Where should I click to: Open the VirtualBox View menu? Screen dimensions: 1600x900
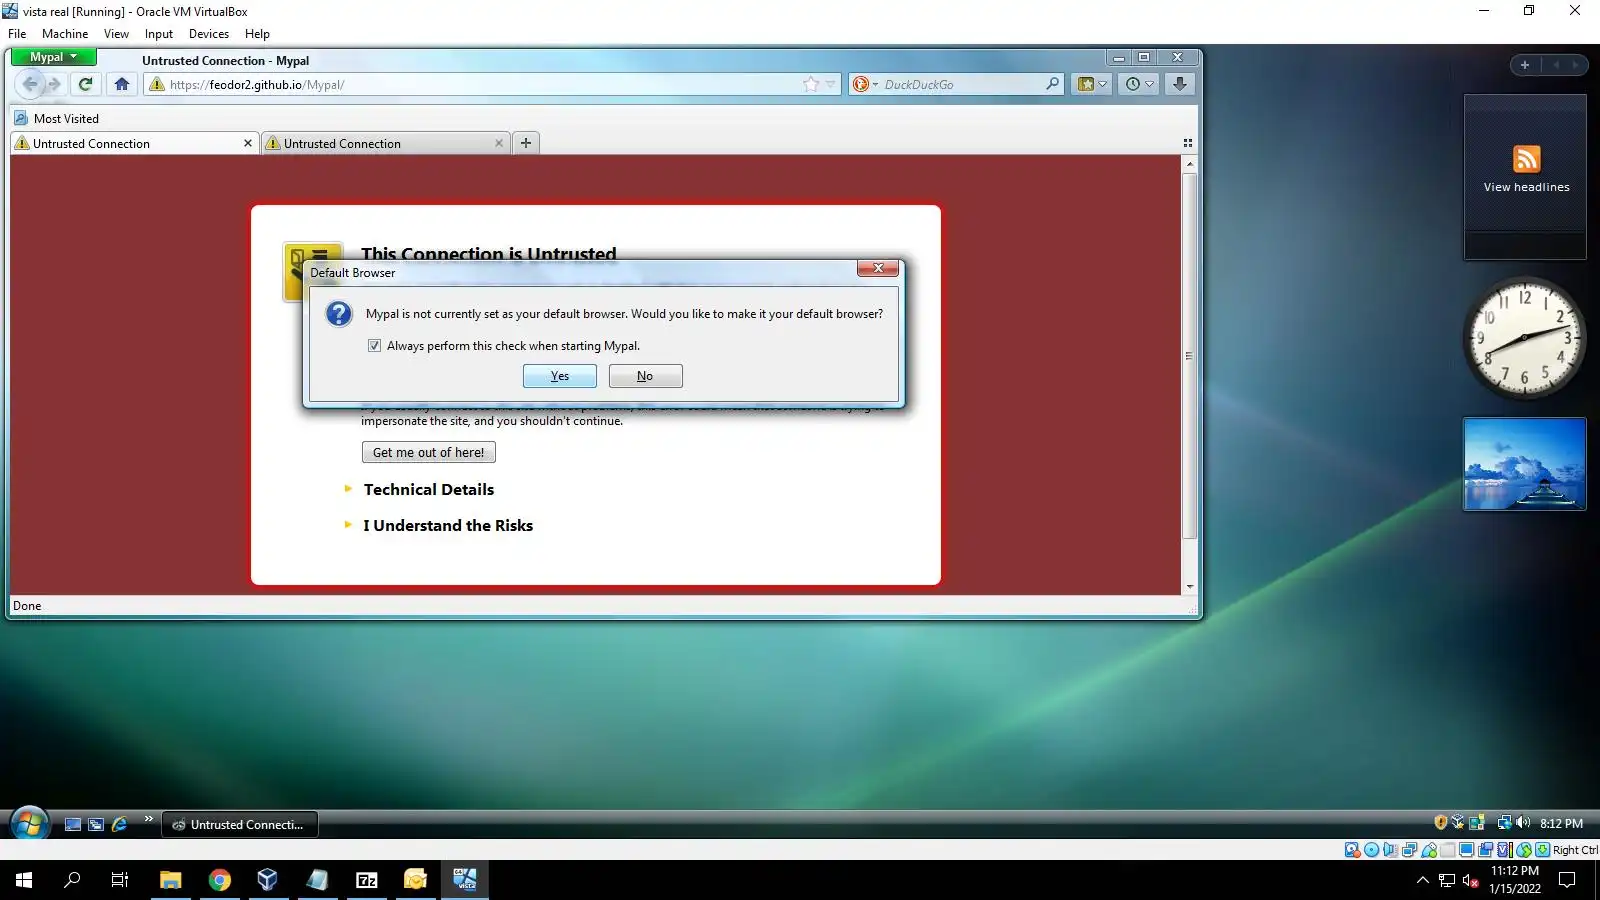(116, 33)
